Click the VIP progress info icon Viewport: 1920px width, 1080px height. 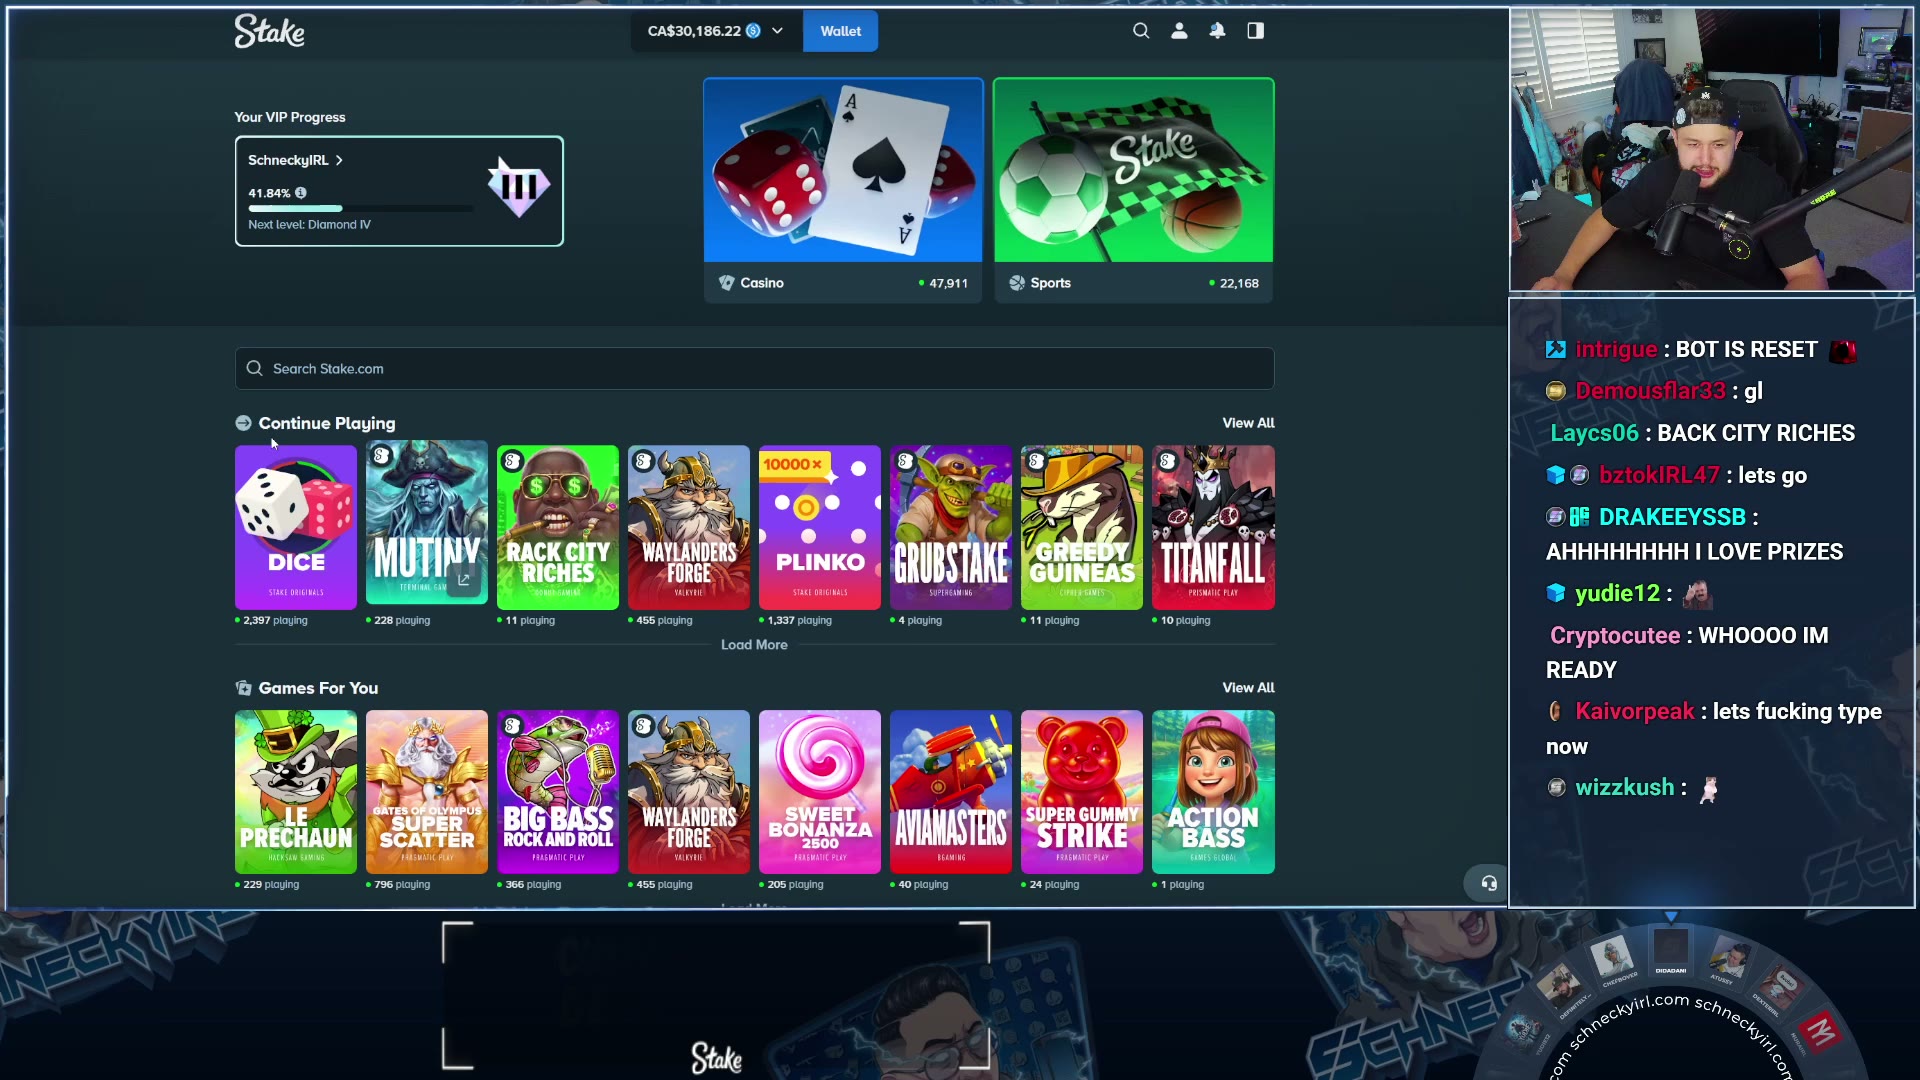(300, 193)
